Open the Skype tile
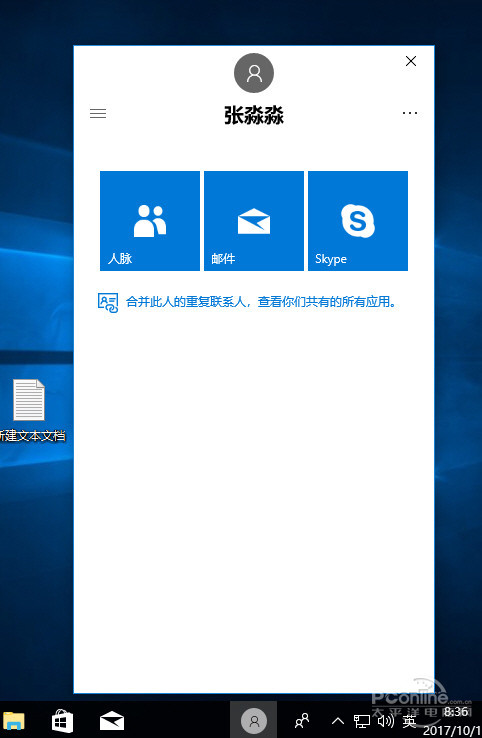Viewport: 482px width, 738px height. [x=358, y=221]
